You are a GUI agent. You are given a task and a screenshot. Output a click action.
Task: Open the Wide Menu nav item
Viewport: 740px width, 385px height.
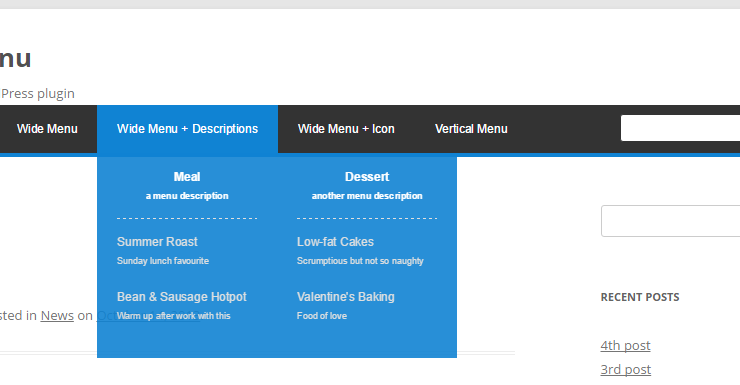coord(47,129)
